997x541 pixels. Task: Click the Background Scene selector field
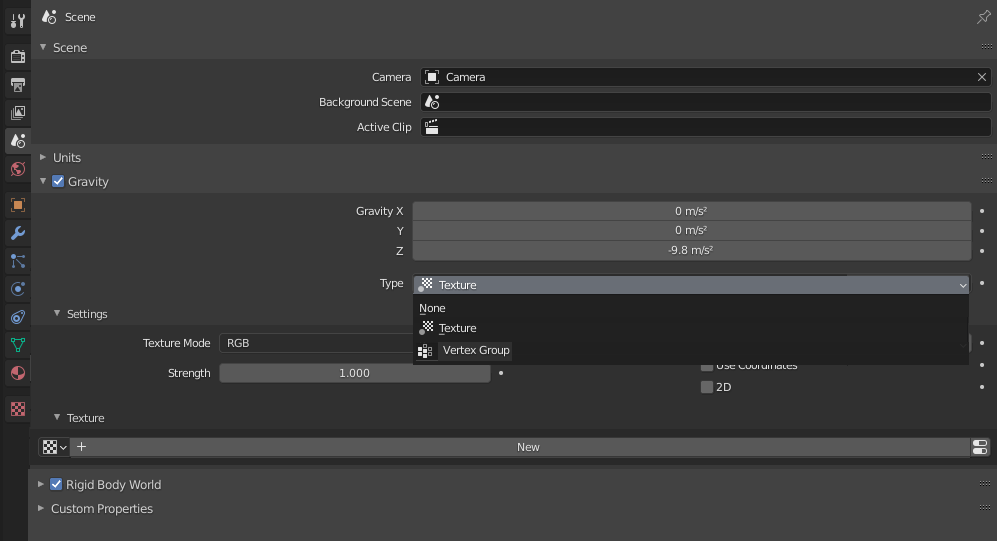pos(705,102)
